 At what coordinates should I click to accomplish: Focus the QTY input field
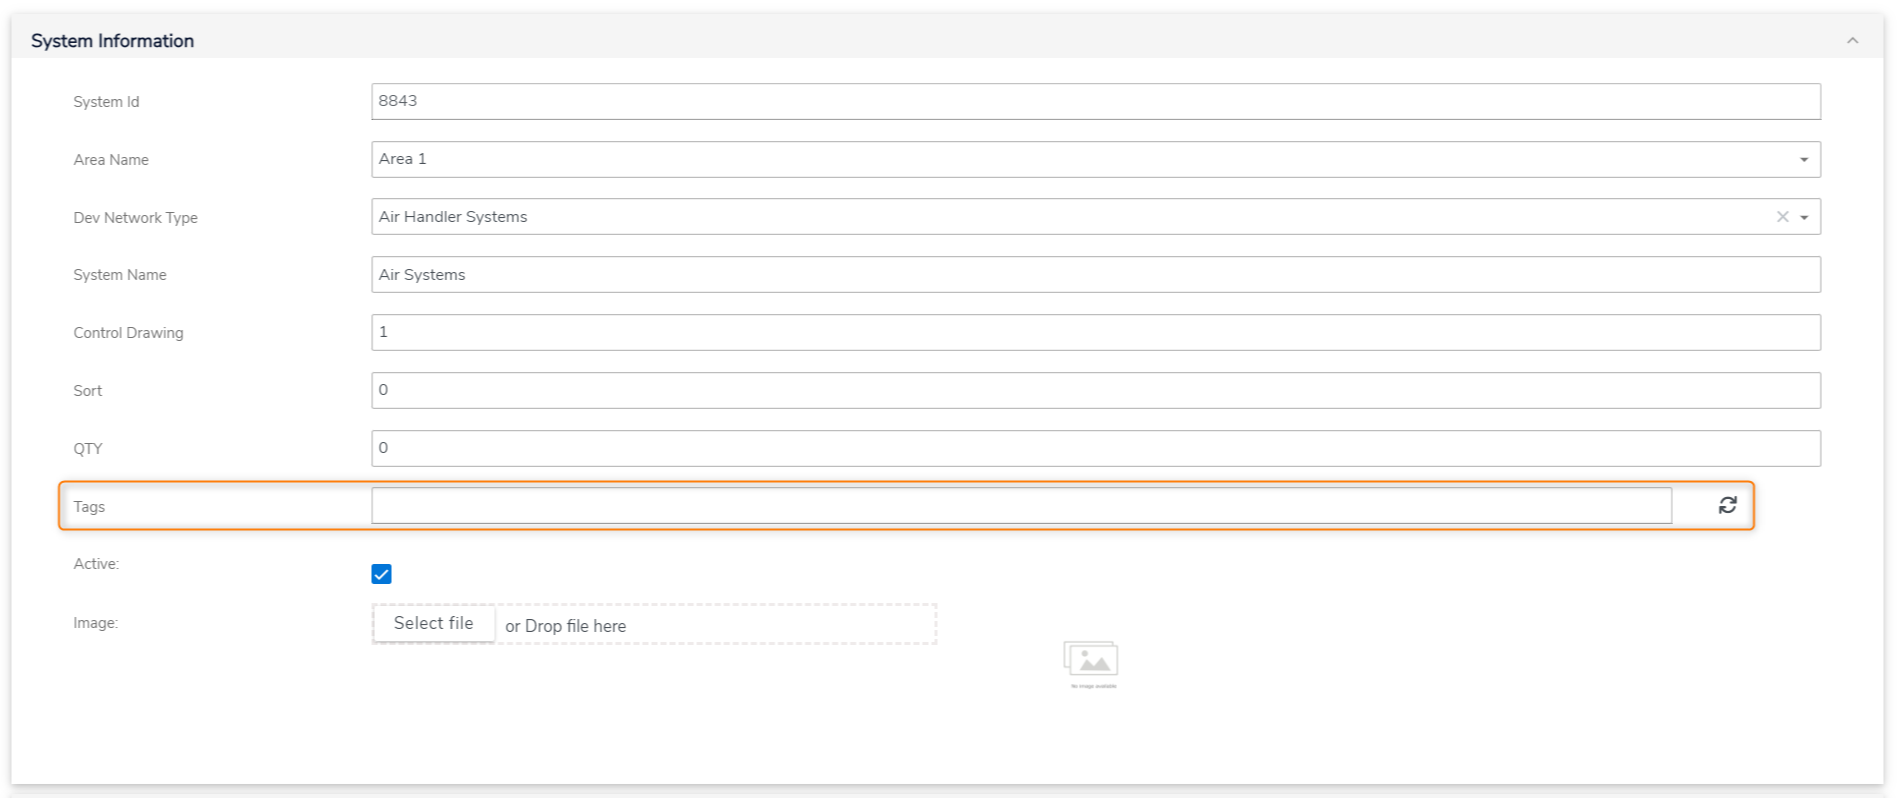[x=1095, y=449]
